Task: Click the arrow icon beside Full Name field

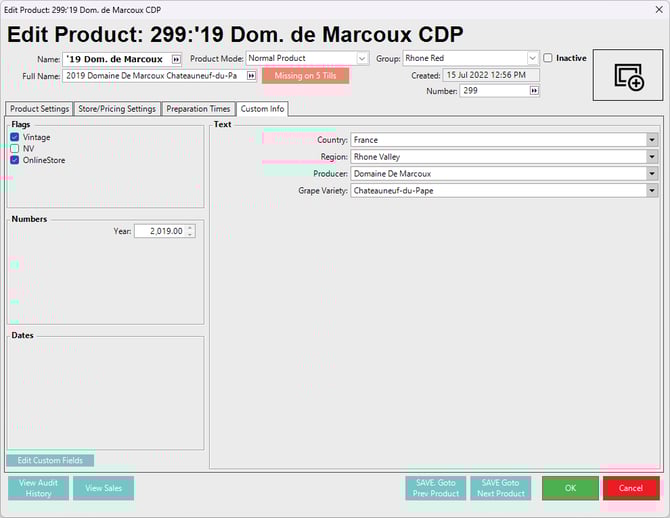Action: (x=251, y=75)
